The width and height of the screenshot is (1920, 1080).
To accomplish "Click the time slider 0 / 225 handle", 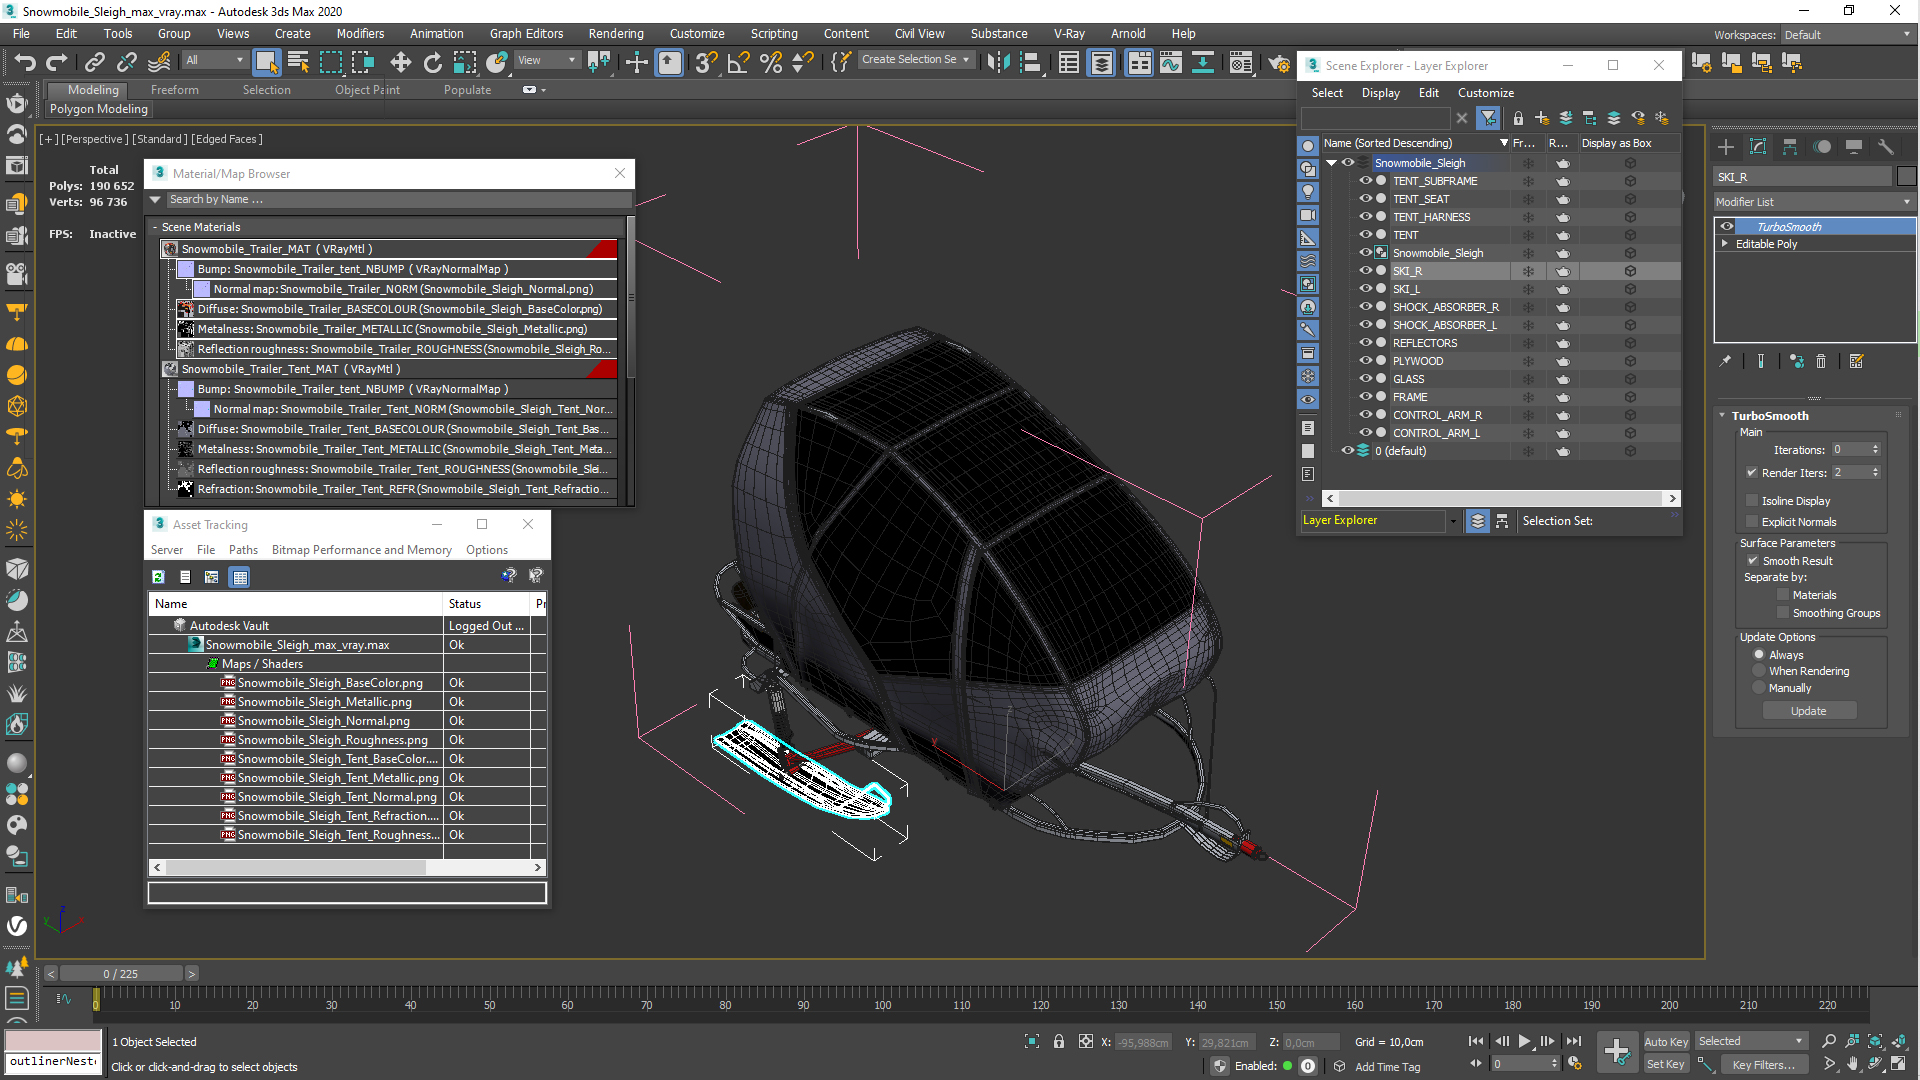I will click(120, 974).
